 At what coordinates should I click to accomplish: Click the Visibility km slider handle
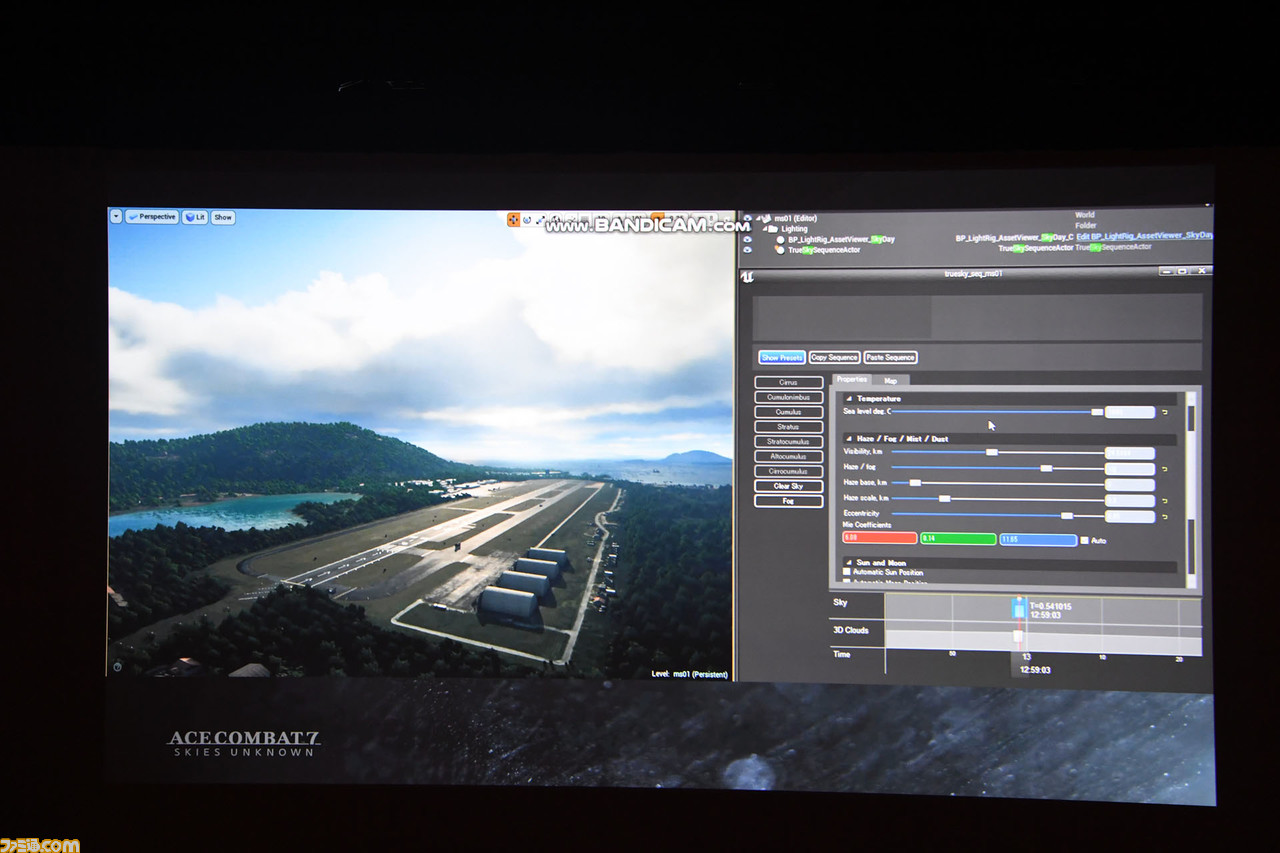(991, 452)
